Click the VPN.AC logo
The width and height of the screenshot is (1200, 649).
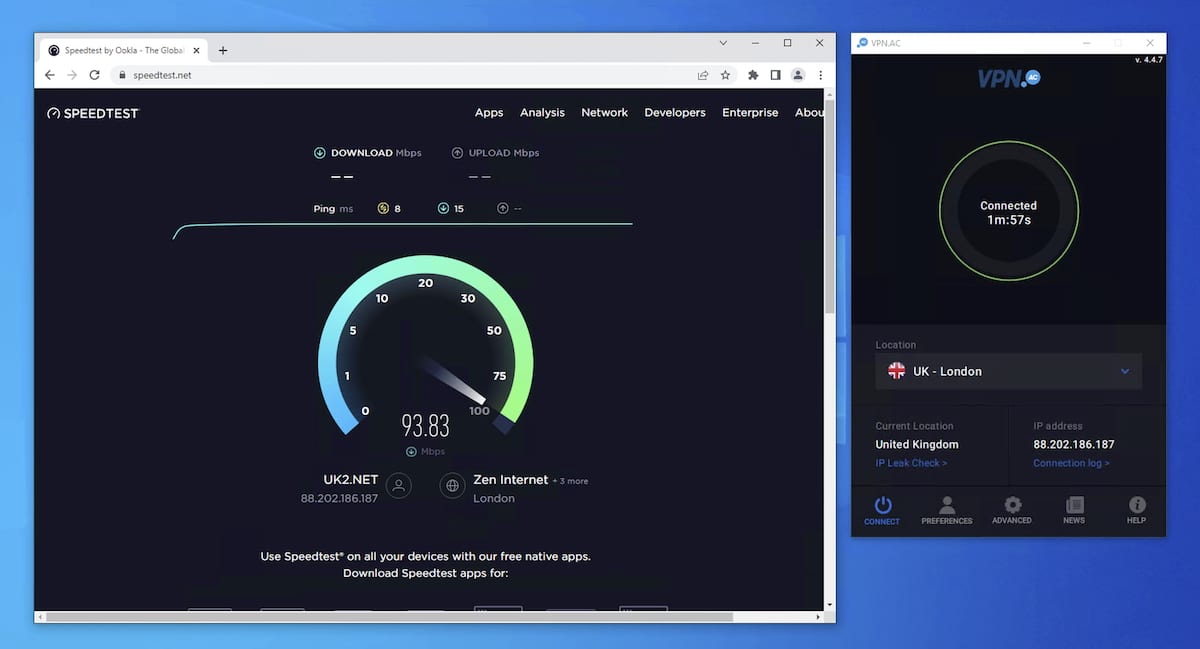[x=1008, y=77]
